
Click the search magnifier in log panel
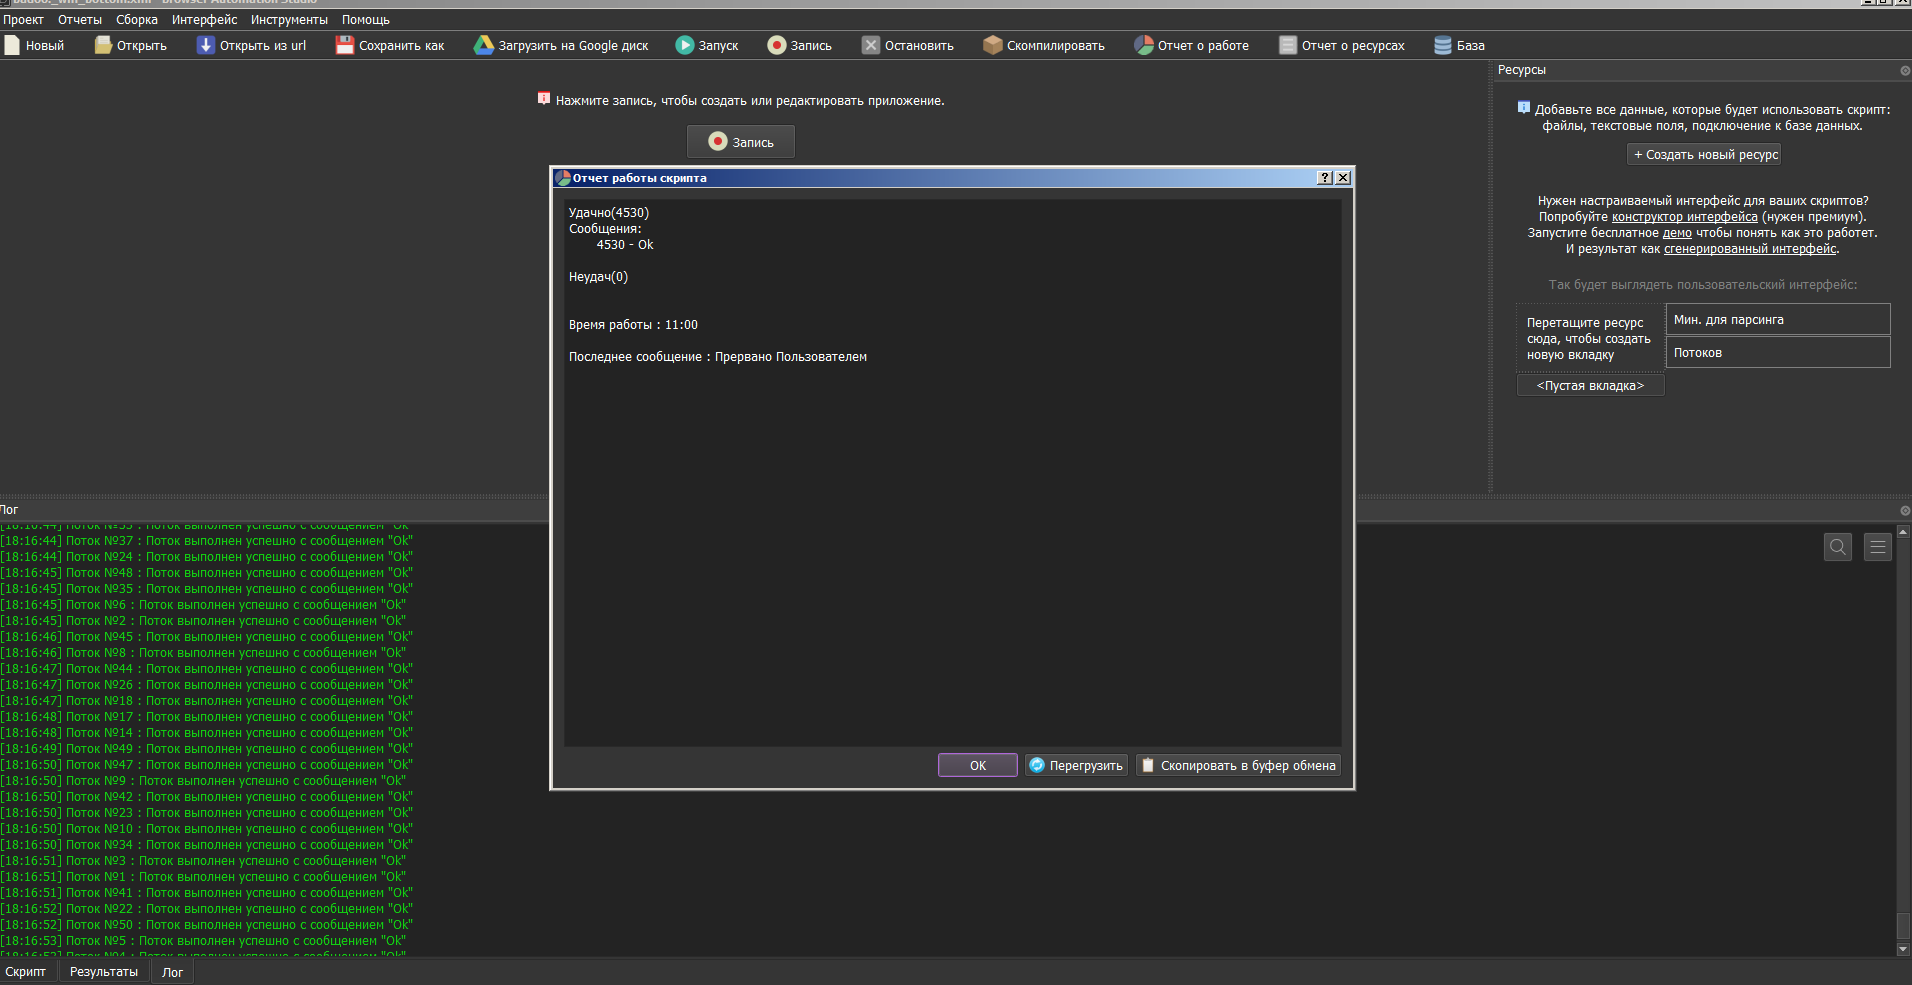click(x=1837, y=547)
